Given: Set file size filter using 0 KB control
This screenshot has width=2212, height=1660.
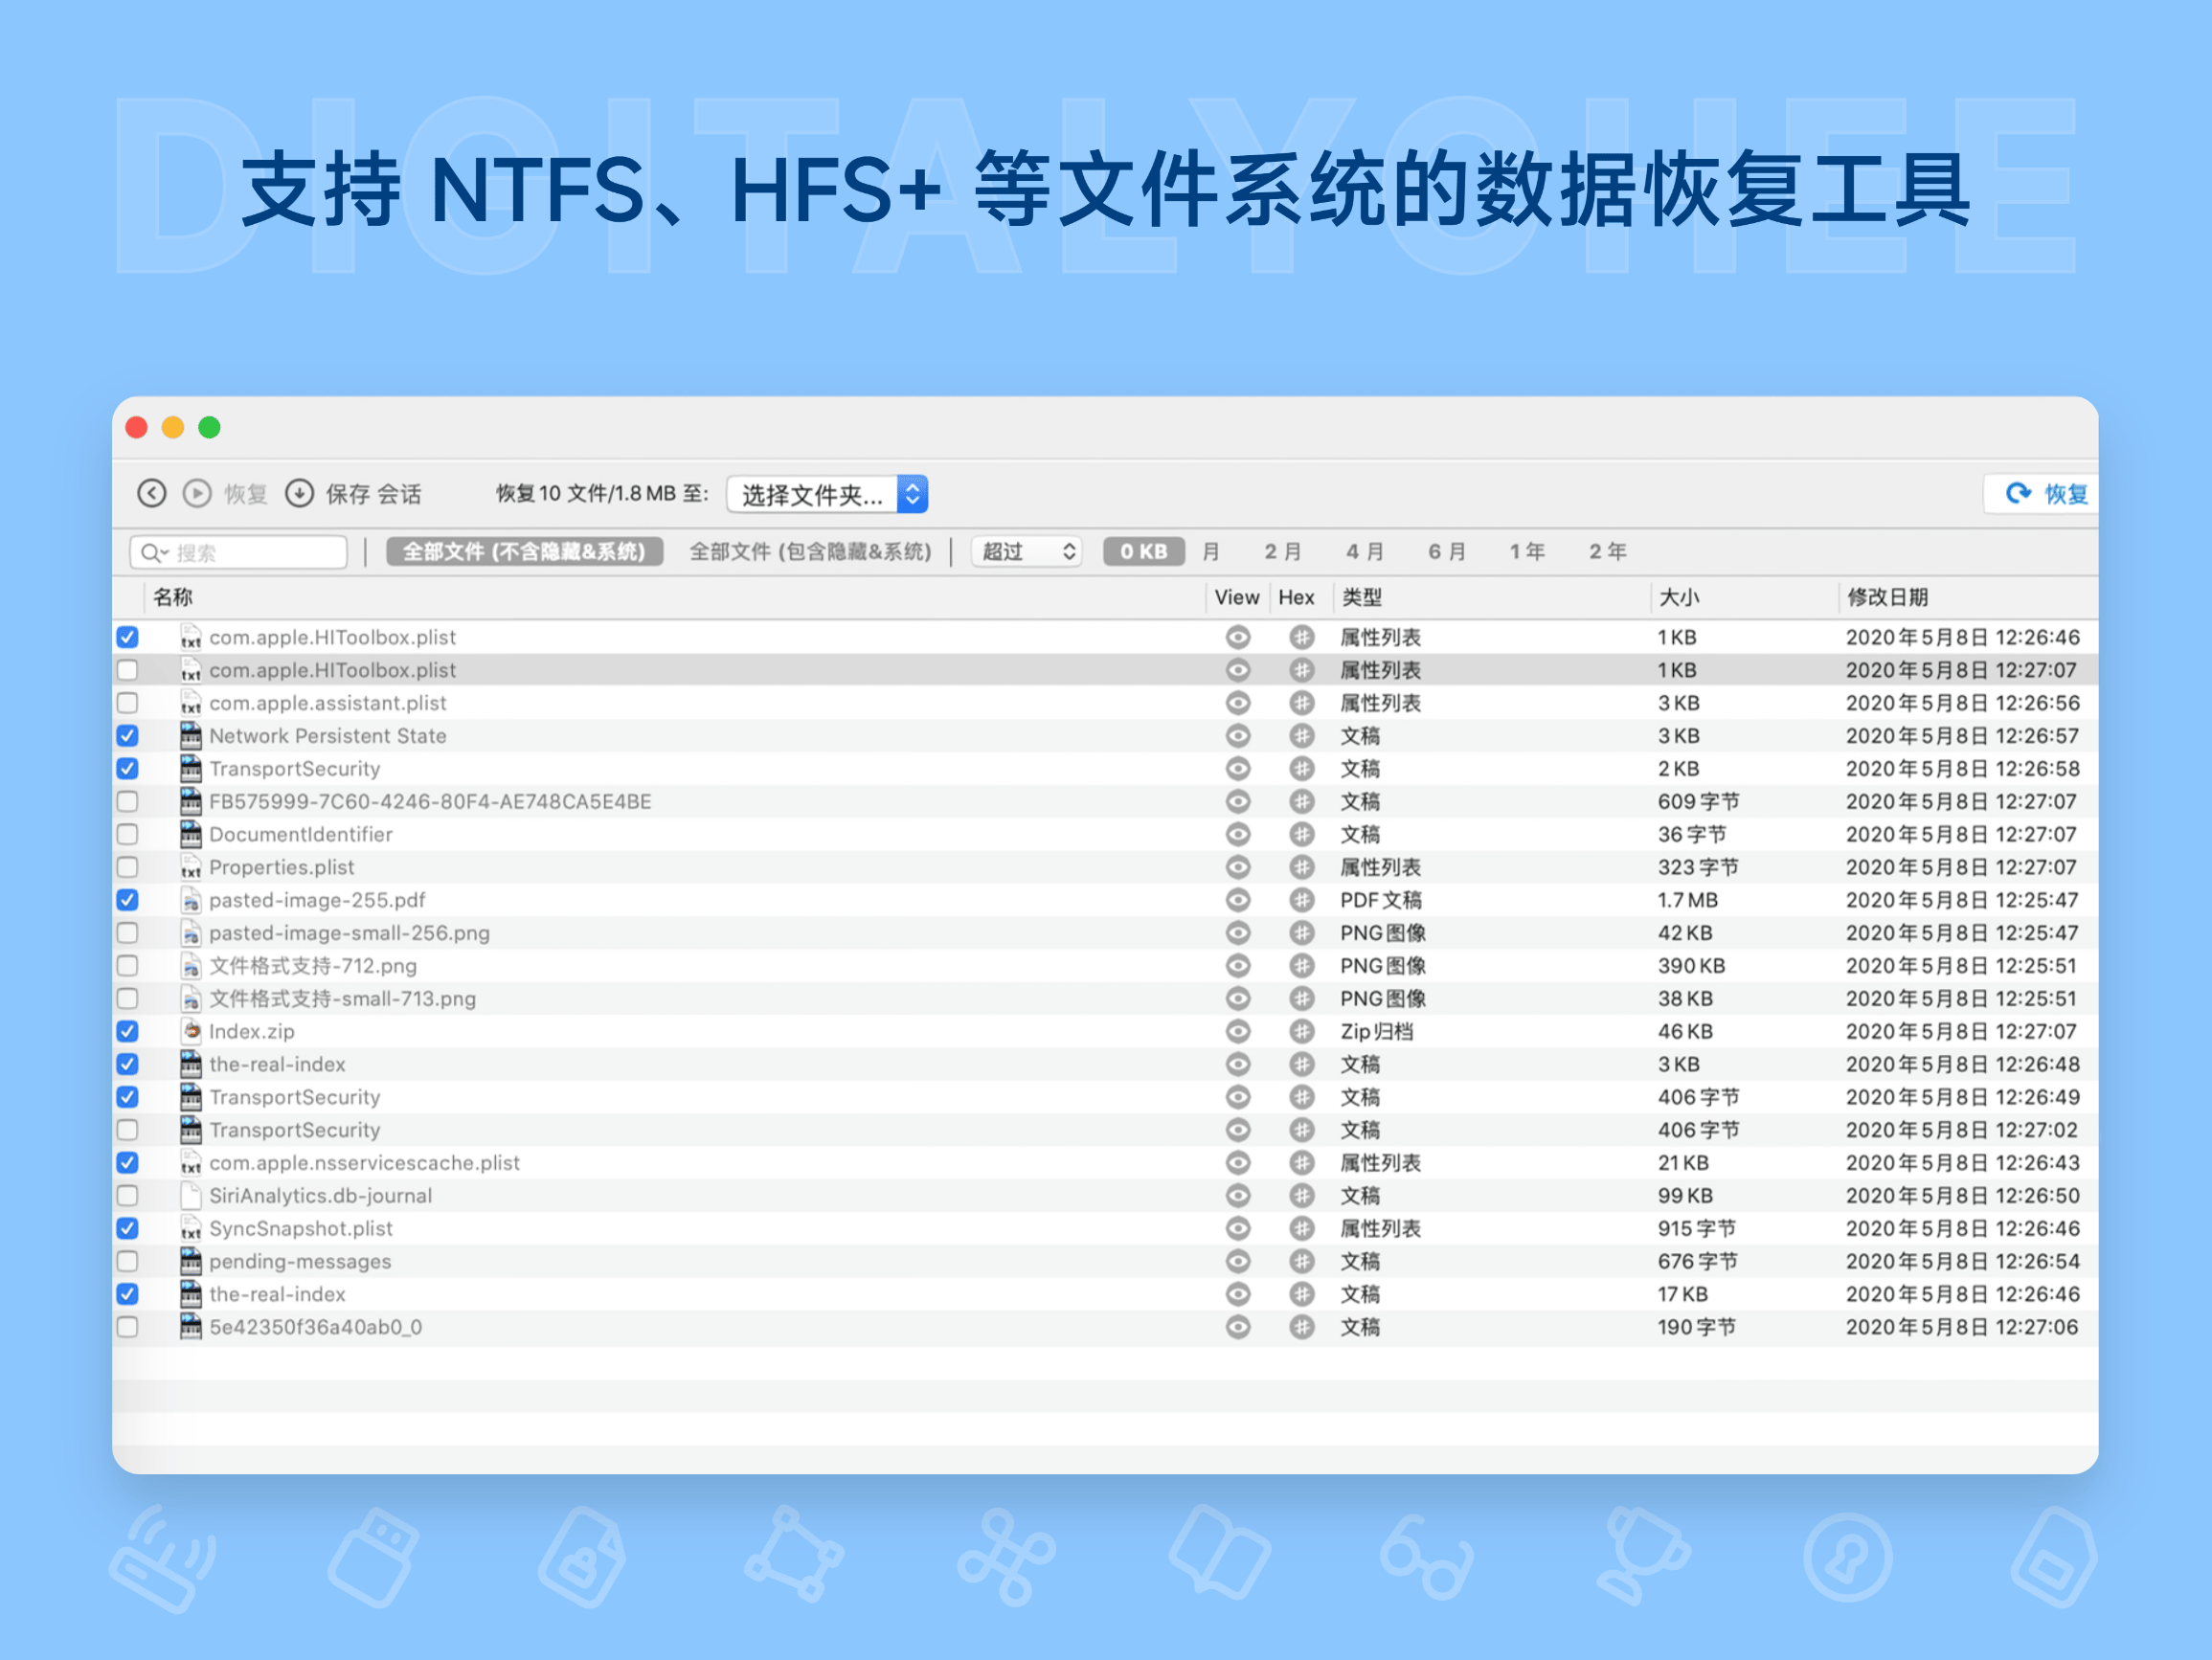Looking at the screenshot, I should tap(1143, 551).
